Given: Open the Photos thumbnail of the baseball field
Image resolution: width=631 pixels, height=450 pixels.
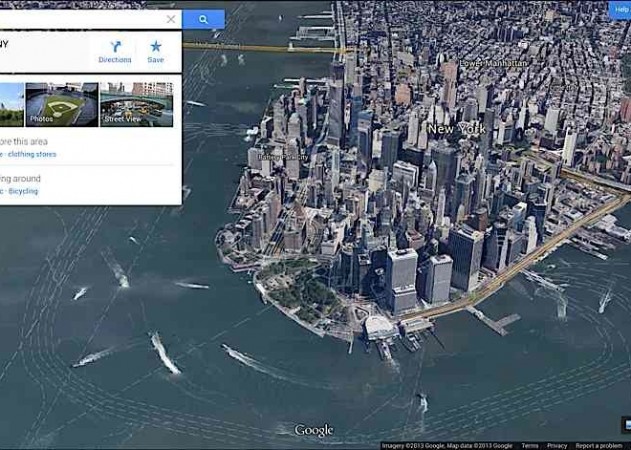Looking at the screenshot, I should coord(62,105).
